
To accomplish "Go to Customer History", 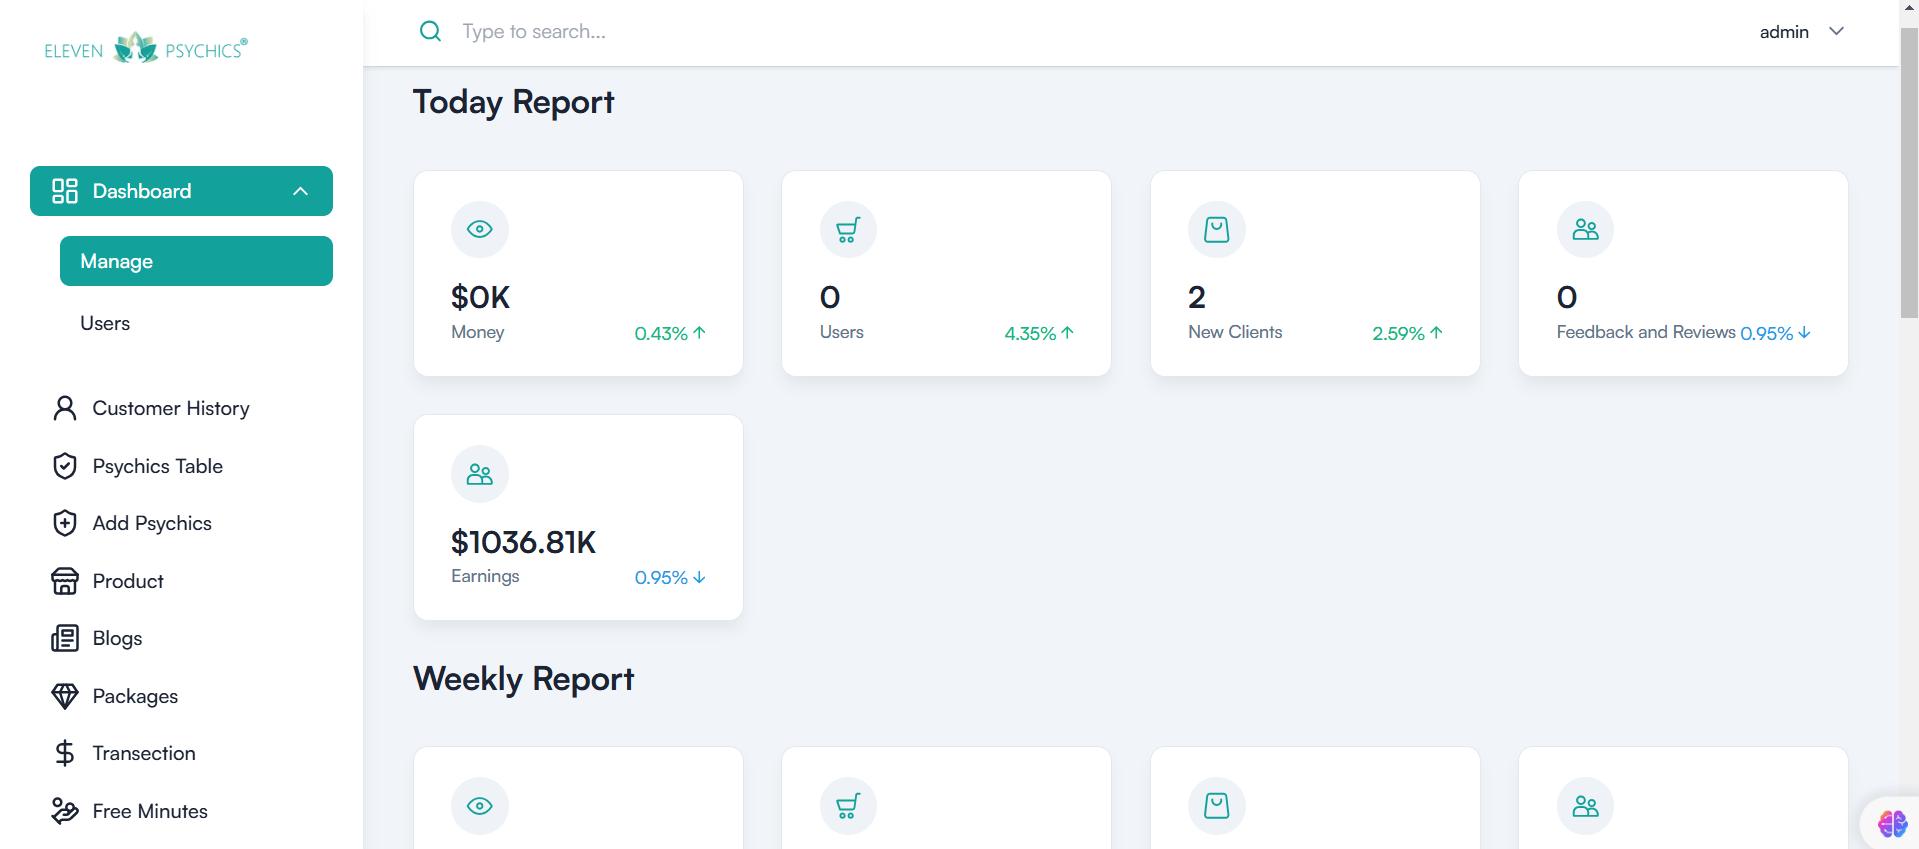I will (171, 408).
